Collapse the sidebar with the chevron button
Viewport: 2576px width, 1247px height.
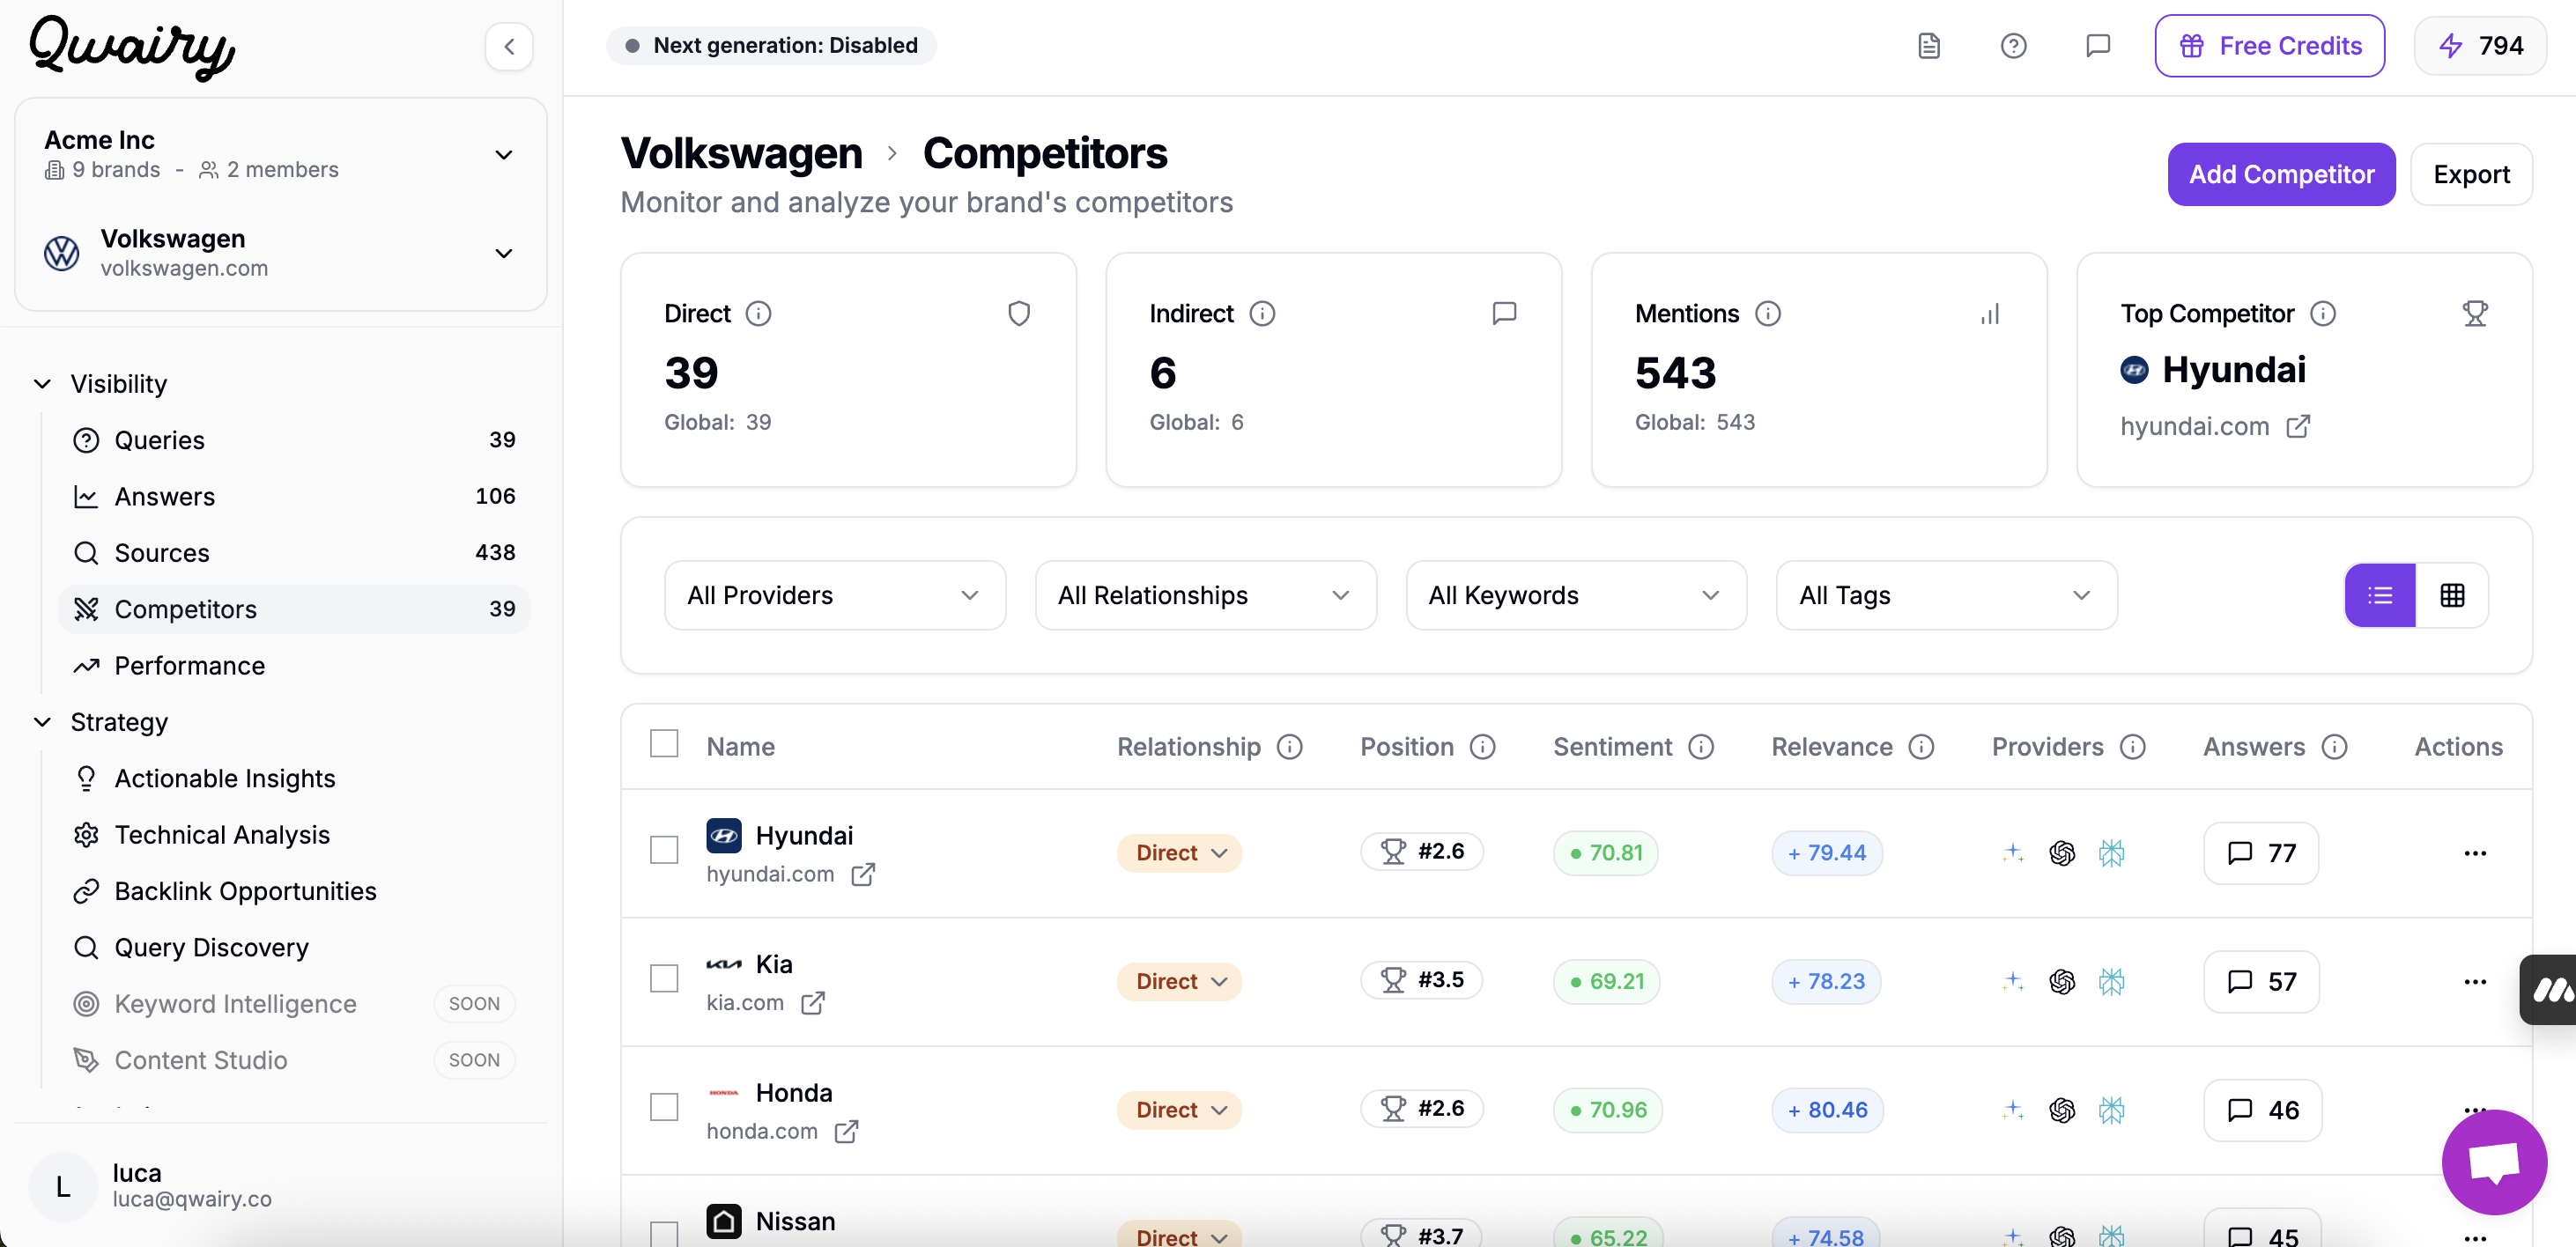point(509,46)
